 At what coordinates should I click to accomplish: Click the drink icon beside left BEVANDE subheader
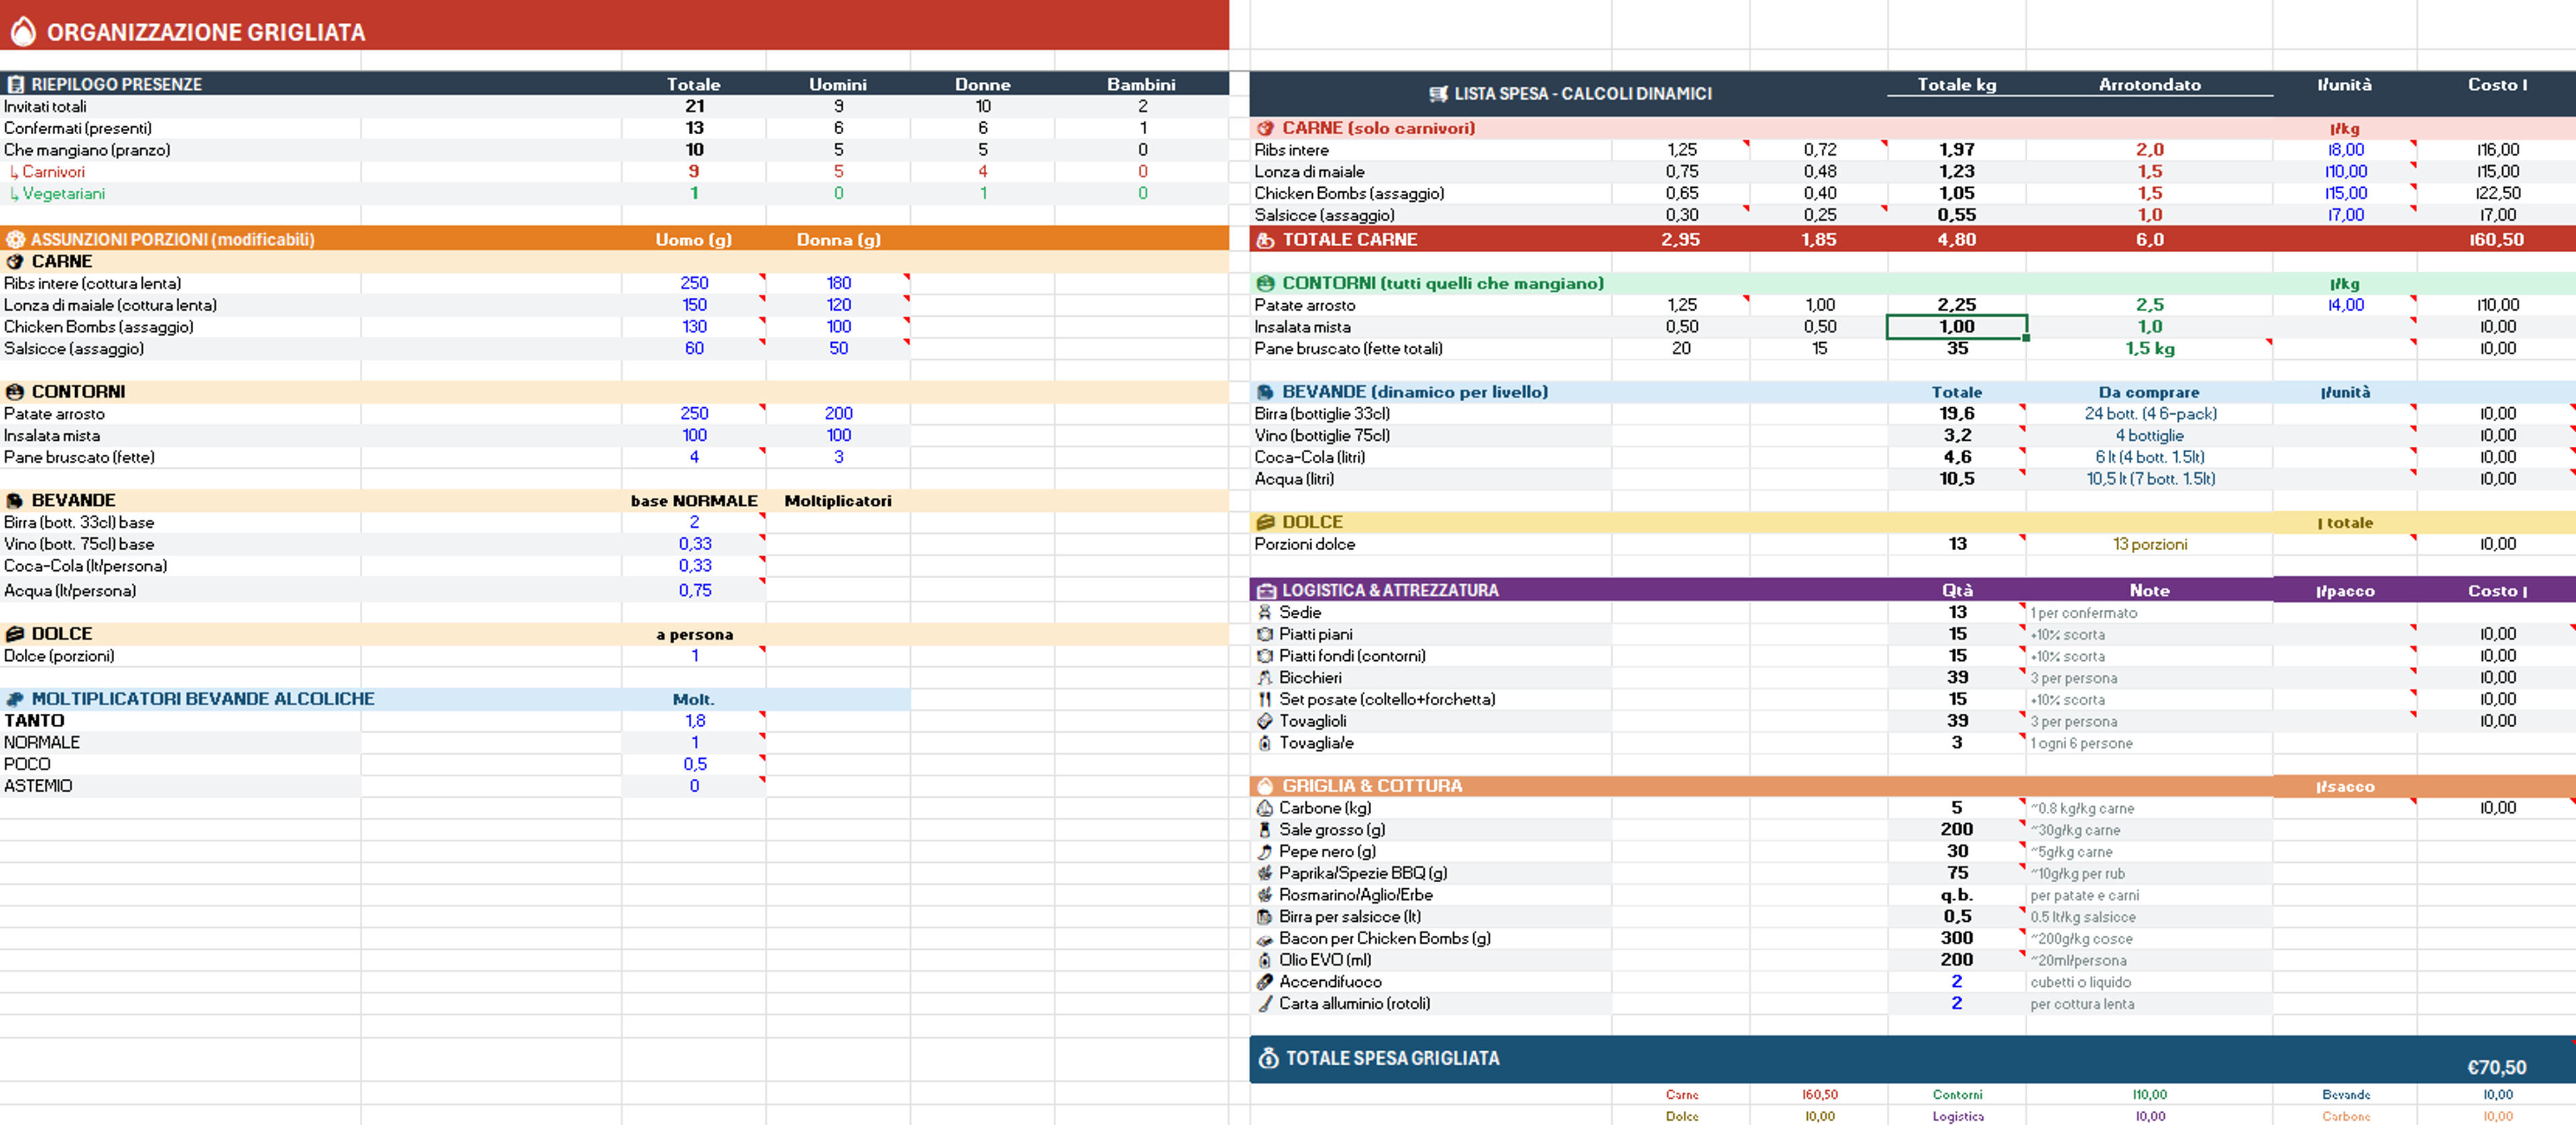coord(15,500)
